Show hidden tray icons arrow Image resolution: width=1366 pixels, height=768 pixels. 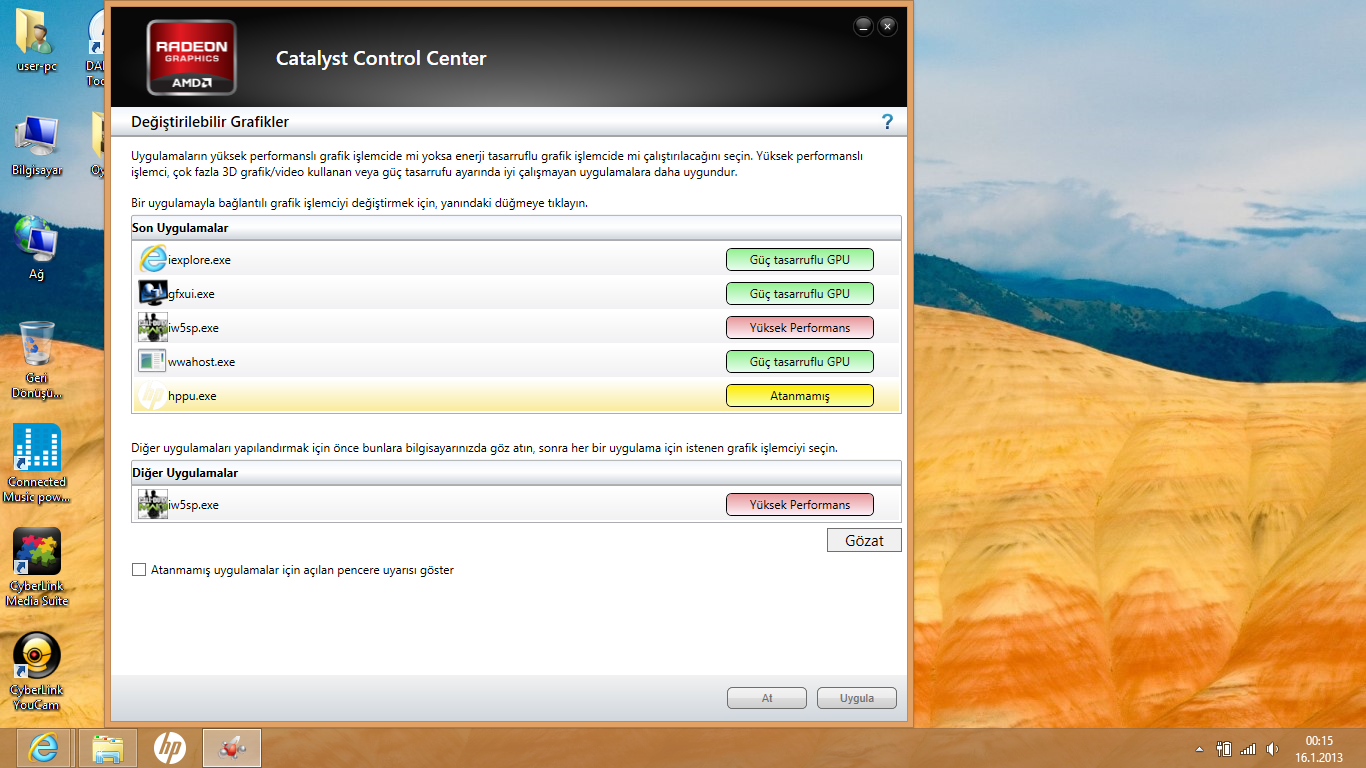point(1200,748)
